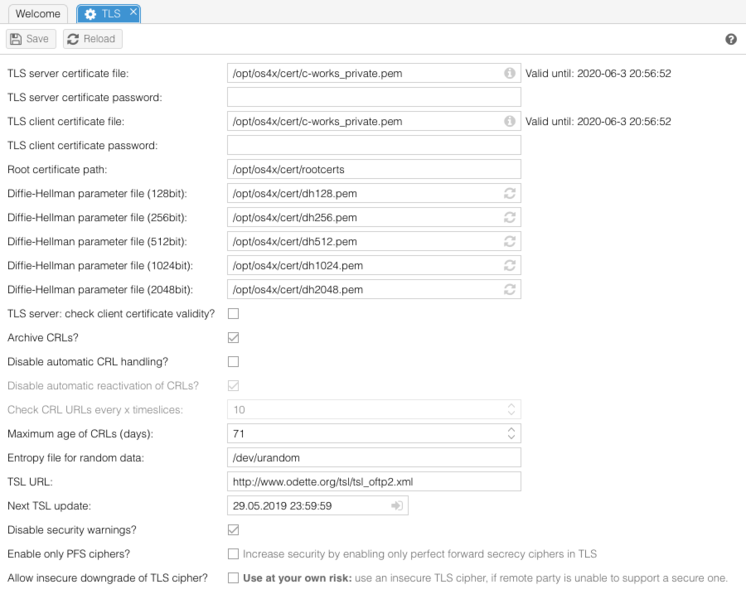Regenerate the 1024bit Diffie-Hellman parameter file
The height and width of the screenshot is (599, 746).
tap(510, 265)
